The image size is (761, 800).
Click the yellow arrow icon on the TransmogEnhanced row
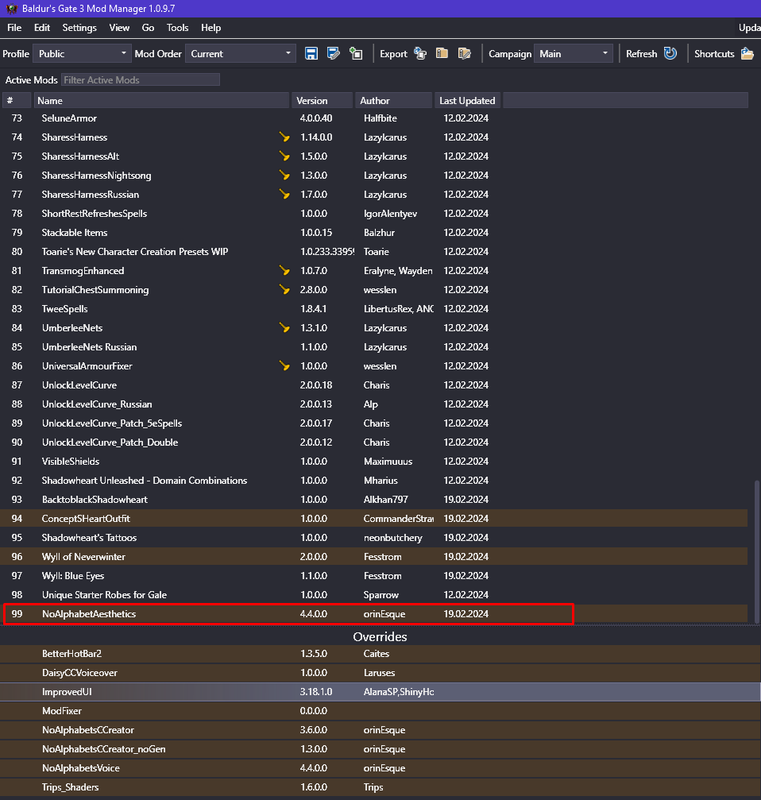click(x=285, y=270)
